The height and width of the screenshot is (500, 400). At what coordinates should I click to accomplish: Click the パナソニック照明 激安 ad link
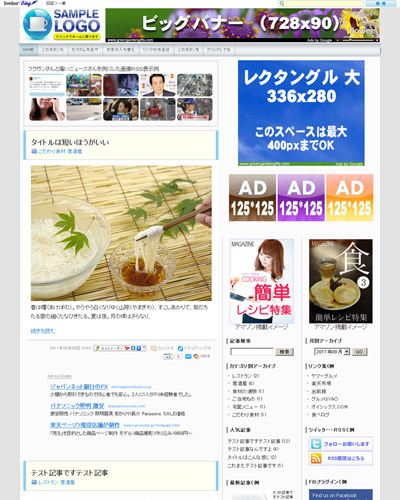pos(77,406)
